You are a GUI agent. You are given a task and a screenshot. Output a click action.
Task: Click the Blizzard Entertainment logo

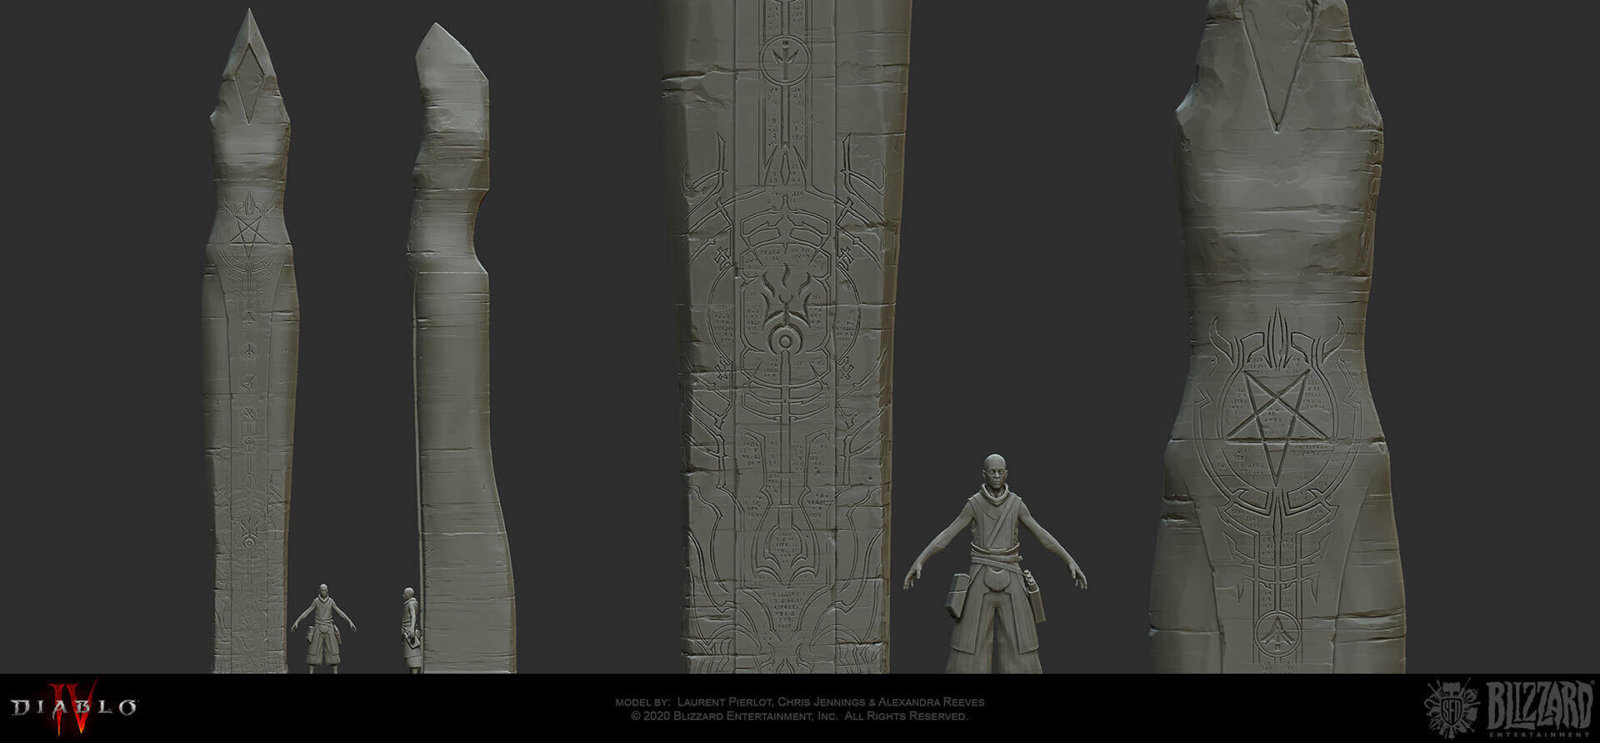[1539, 707]
